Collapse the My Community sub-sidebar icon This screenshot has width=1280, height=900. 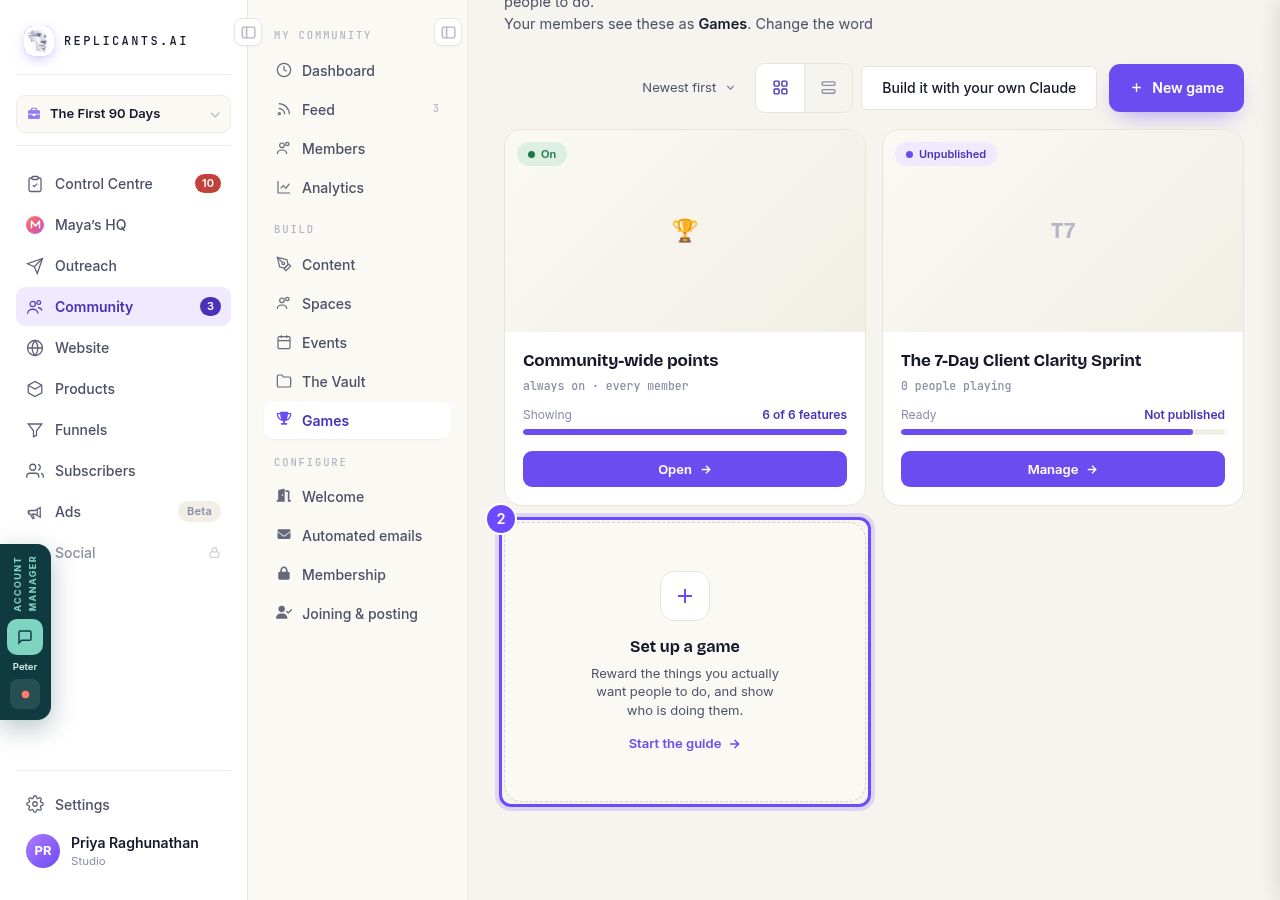[x=448, y=32]
